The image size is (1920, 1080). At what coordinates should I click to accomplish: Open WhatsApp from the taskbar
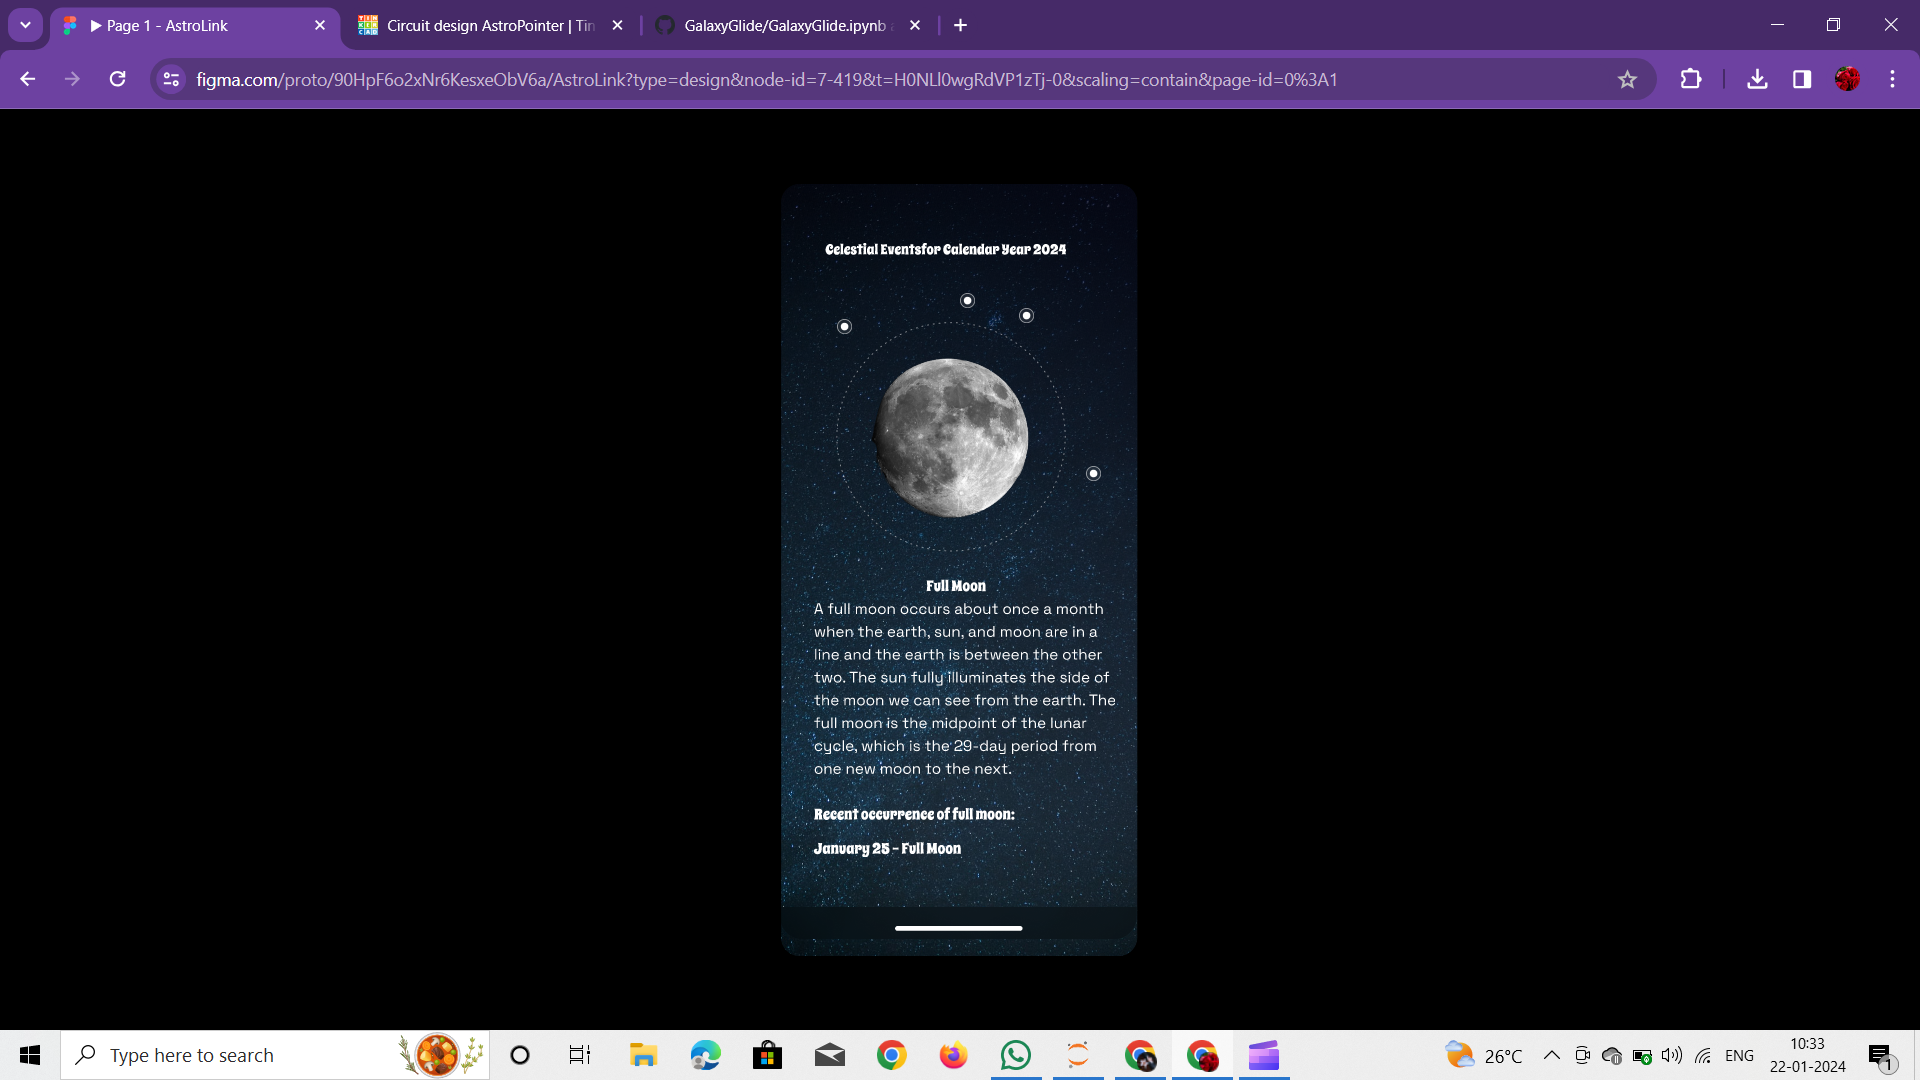(x=1015, y=1055)
